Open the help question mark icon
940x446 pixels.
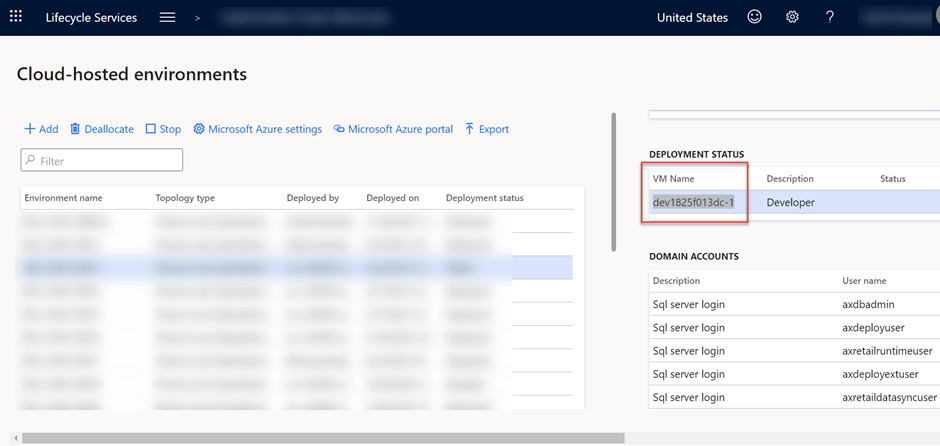pos(830,17)
